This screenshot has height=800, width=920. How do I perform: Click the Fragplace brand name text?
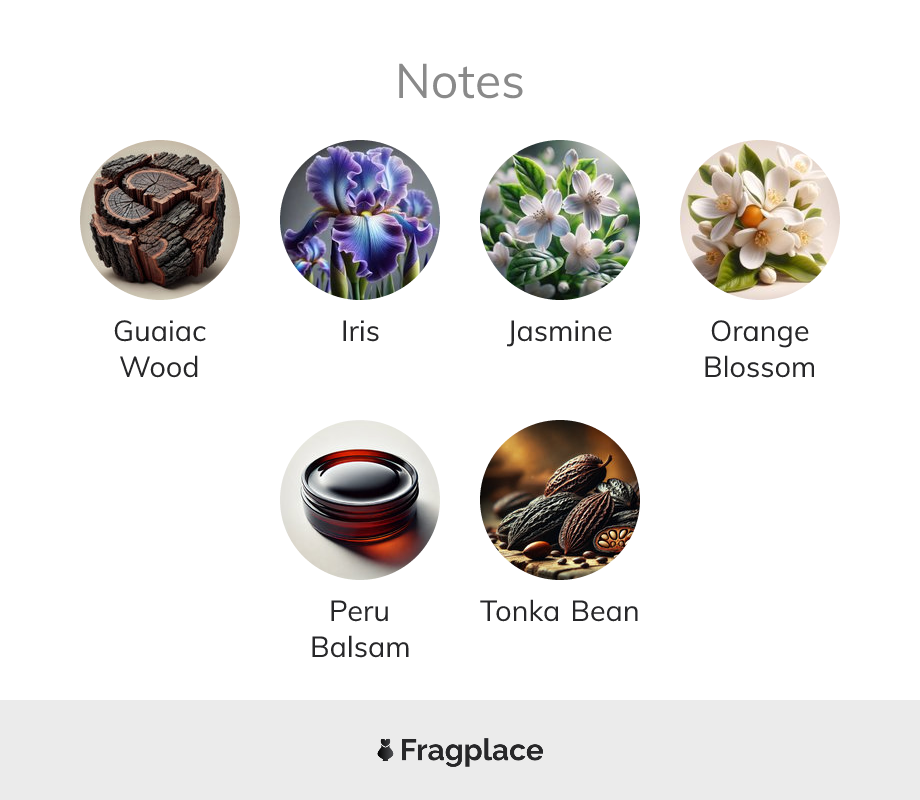472,751
